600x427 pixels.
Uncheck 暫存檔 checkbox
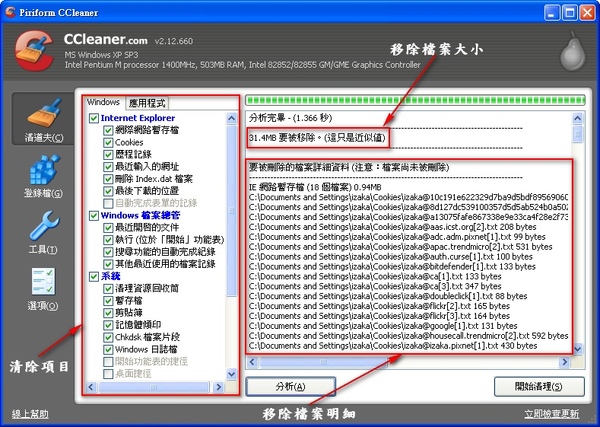[108, 301]
